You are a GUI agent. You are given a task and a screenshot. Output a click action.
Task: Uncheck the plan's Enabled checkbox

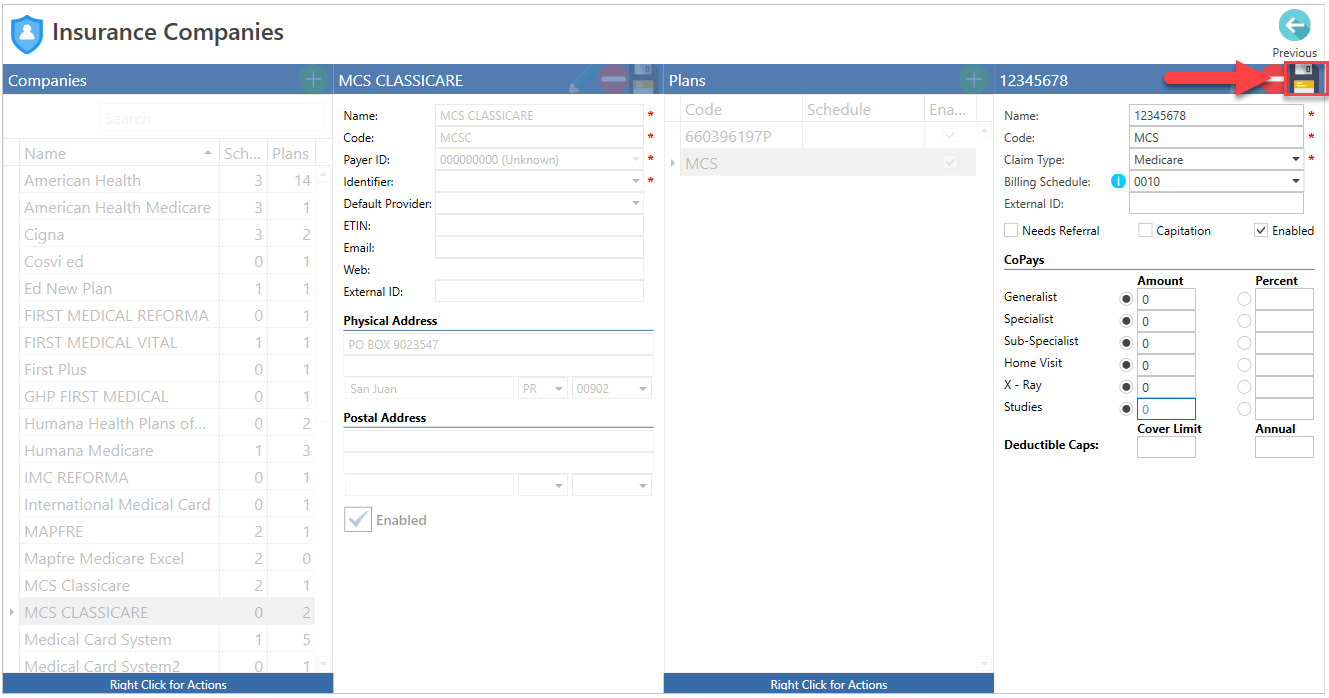[x=1261, y=230]
